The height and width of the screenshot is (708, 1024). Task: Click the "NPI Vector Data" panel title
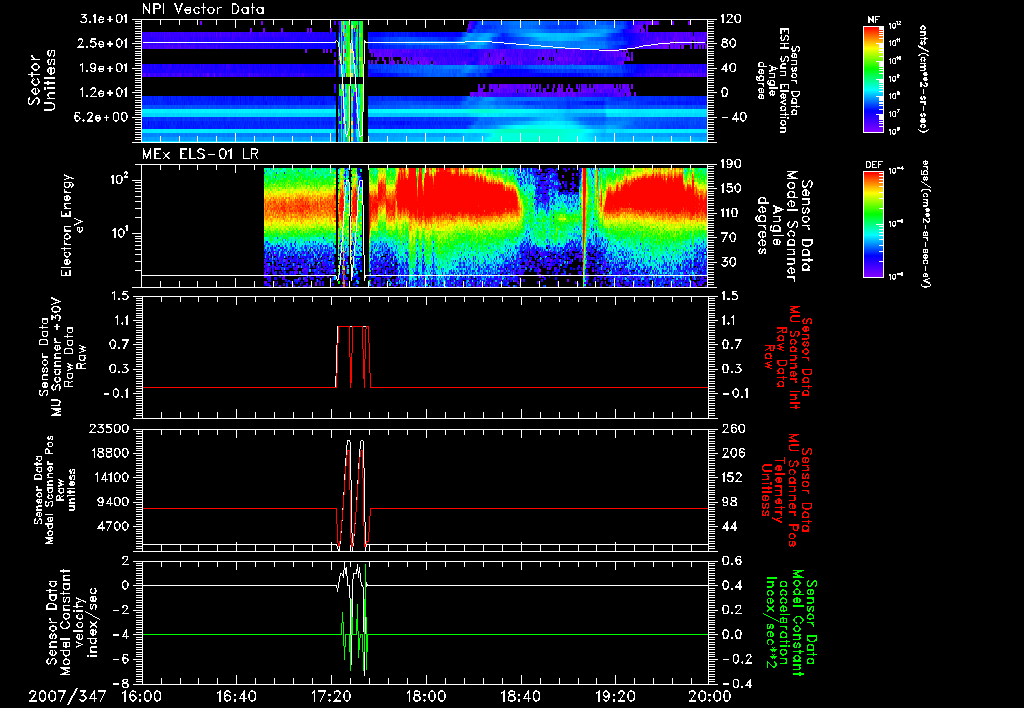203,9
